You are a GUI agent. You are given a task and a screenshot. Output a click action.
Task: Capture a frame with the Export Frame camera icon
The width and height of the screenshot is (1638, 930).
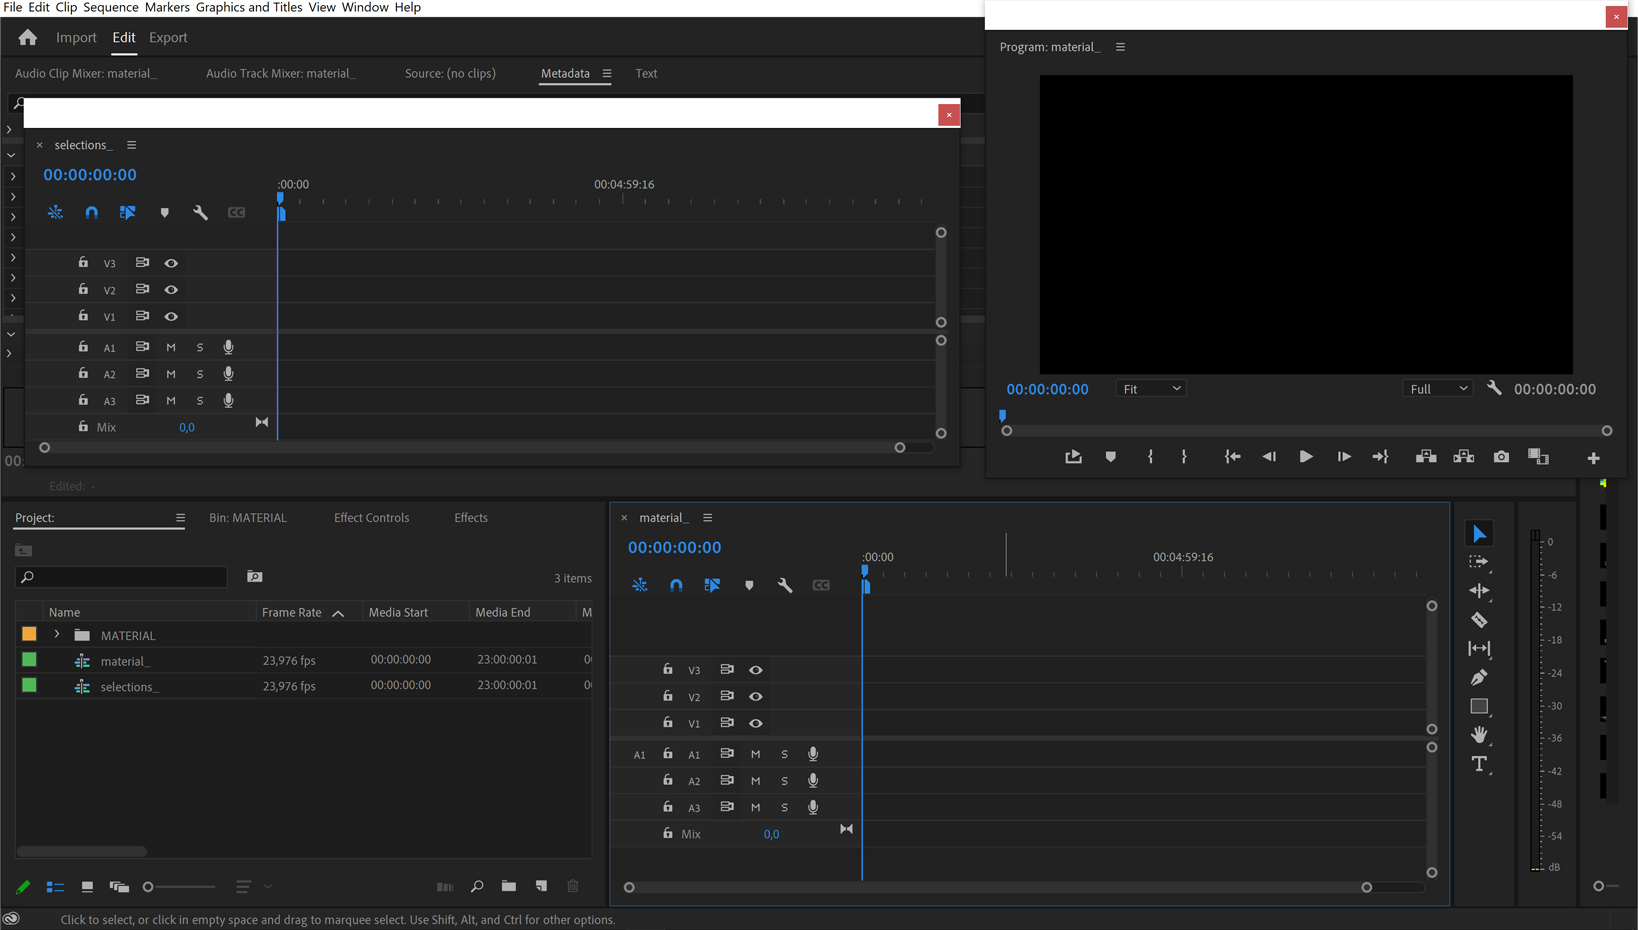pos(1501,456)
